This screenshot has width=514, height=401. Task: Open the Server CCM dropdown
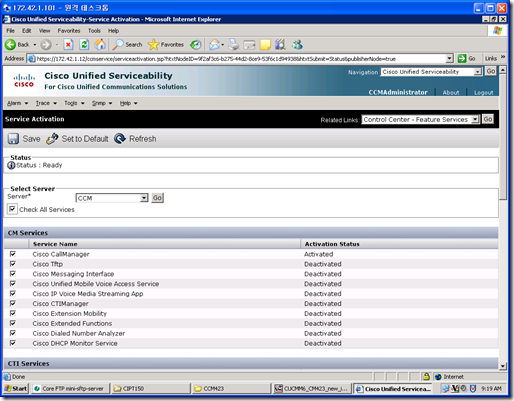click(112, 198)
